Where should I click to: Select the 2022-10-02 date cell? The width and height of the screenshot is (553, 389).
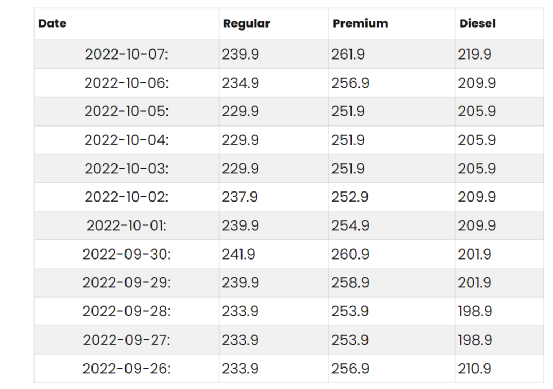pyautogui.click(x=127, y=197)
